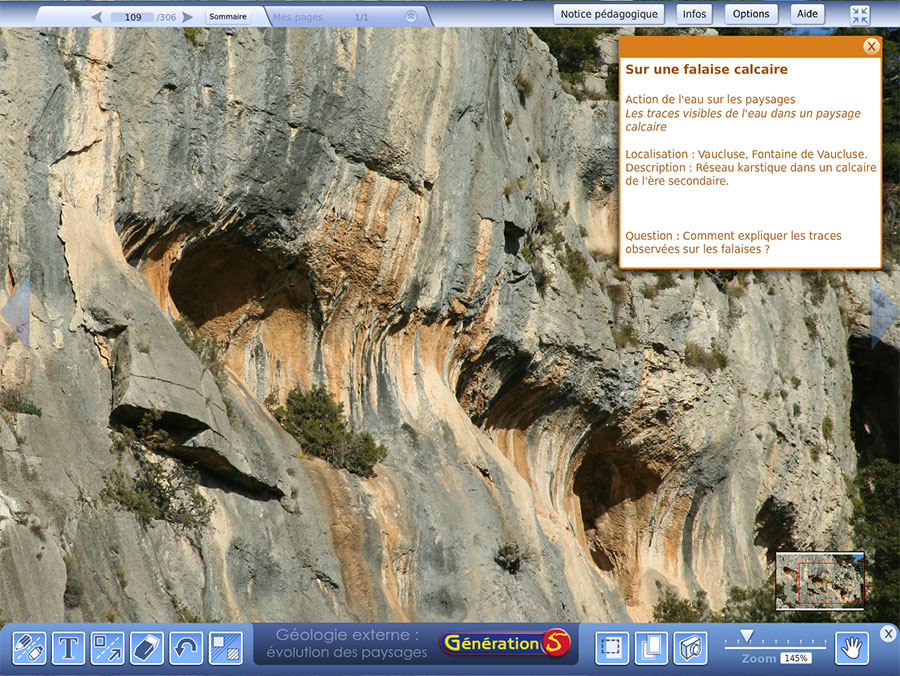
Task: Take a snapshot with the camera icon
Action: (690, 648)
